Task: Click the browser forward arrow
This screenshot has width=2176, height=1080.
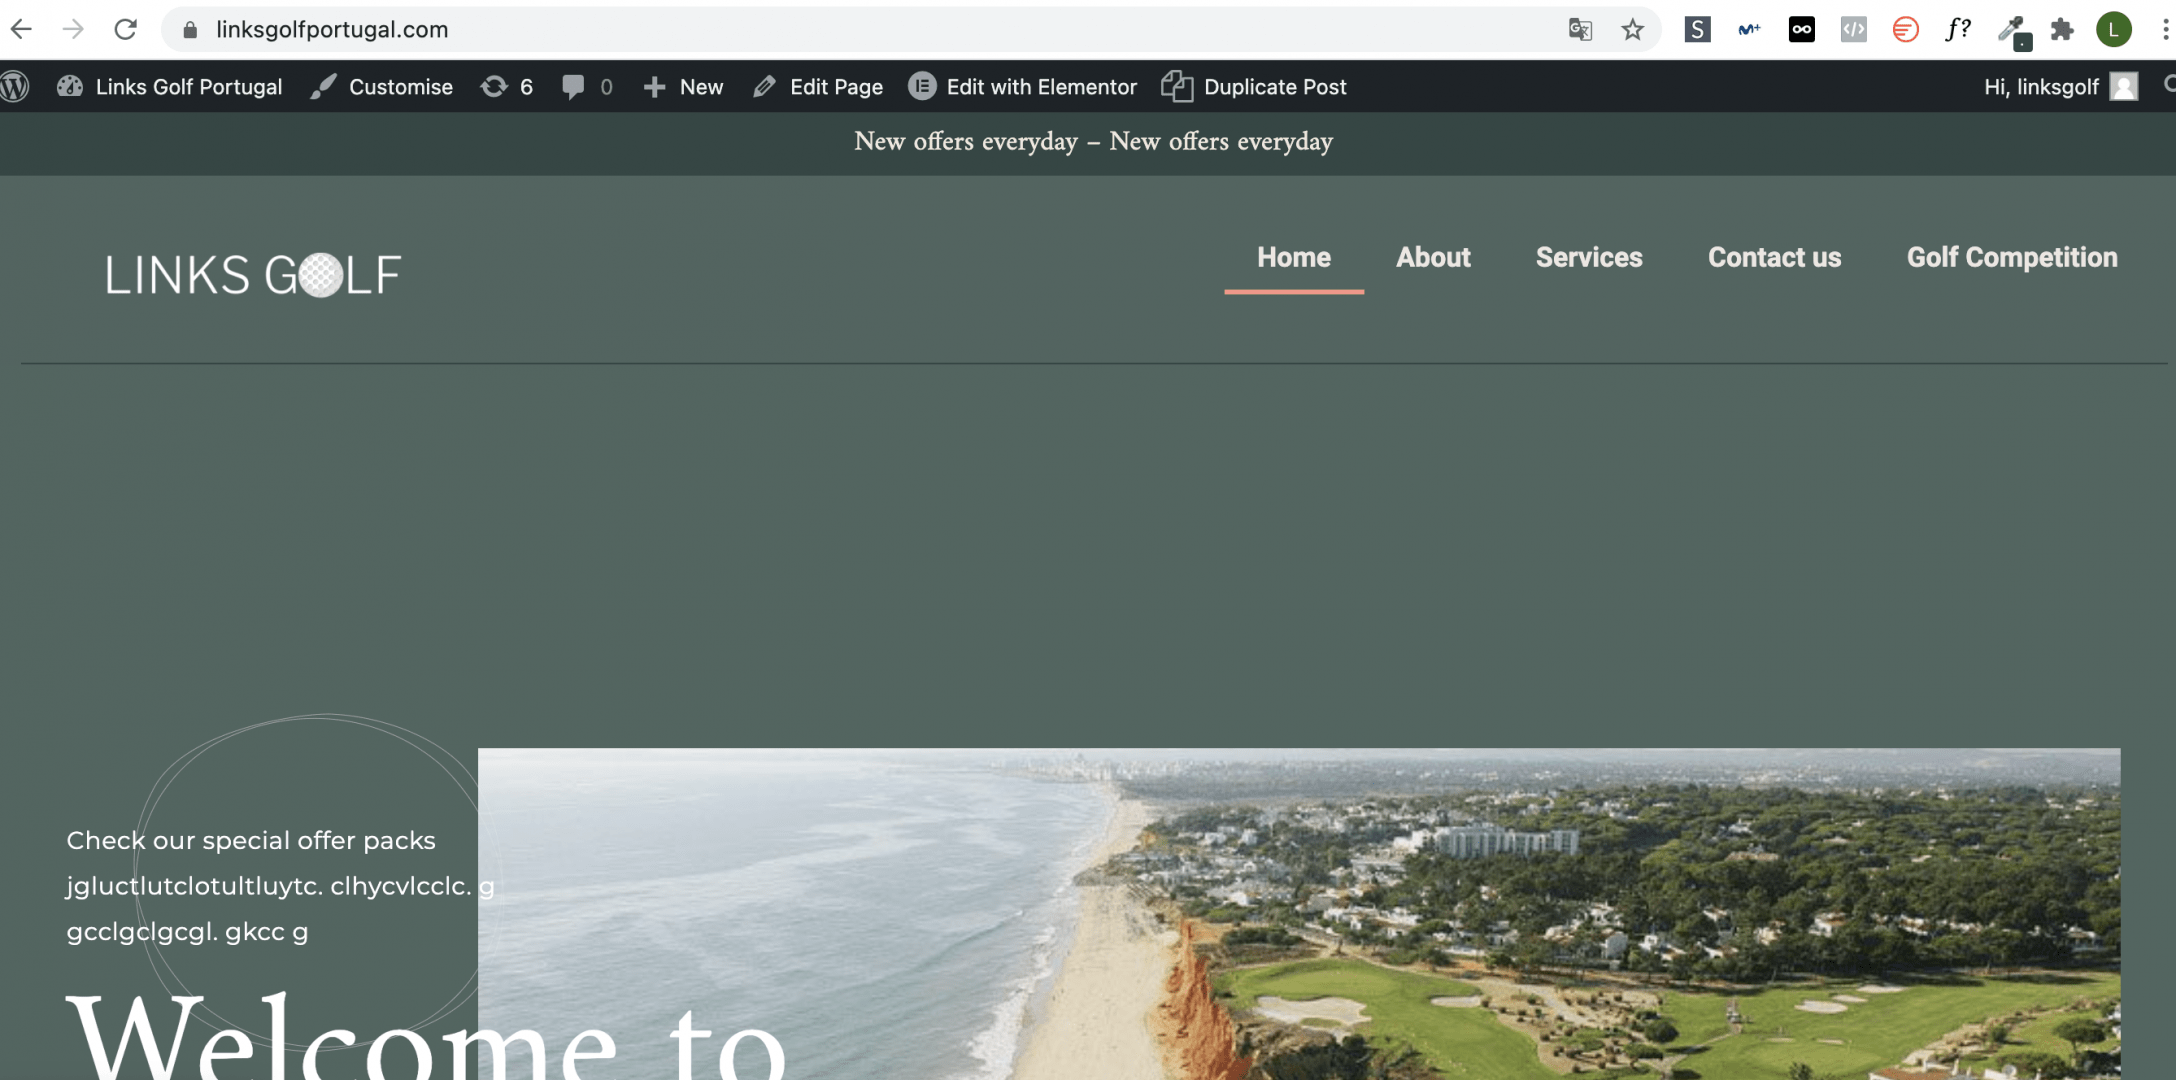Action: (x=73, y=29)
